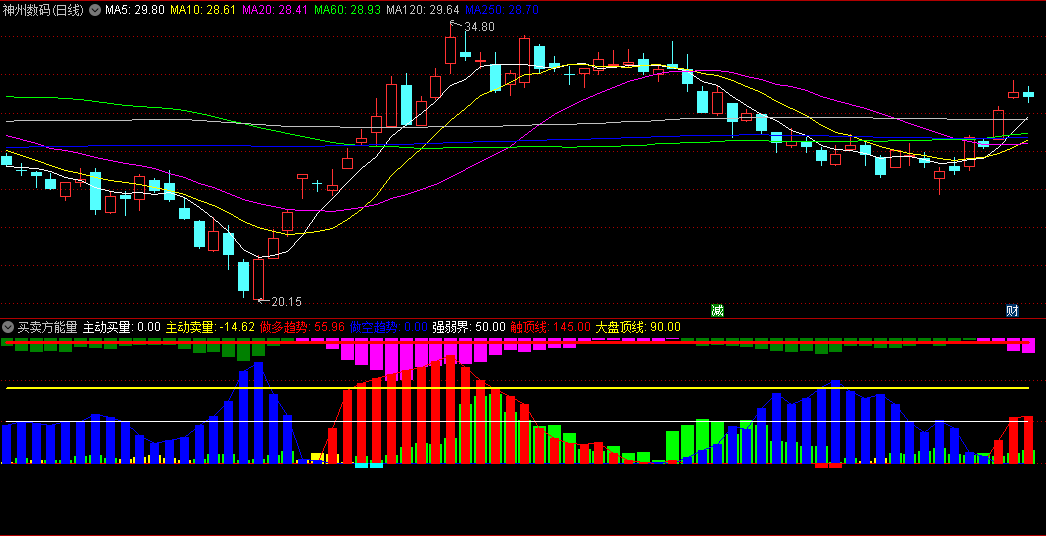This screenshot has height=536, width=1046.
Task: Select the MA60: 28.93 label
Action: point(347,10)
